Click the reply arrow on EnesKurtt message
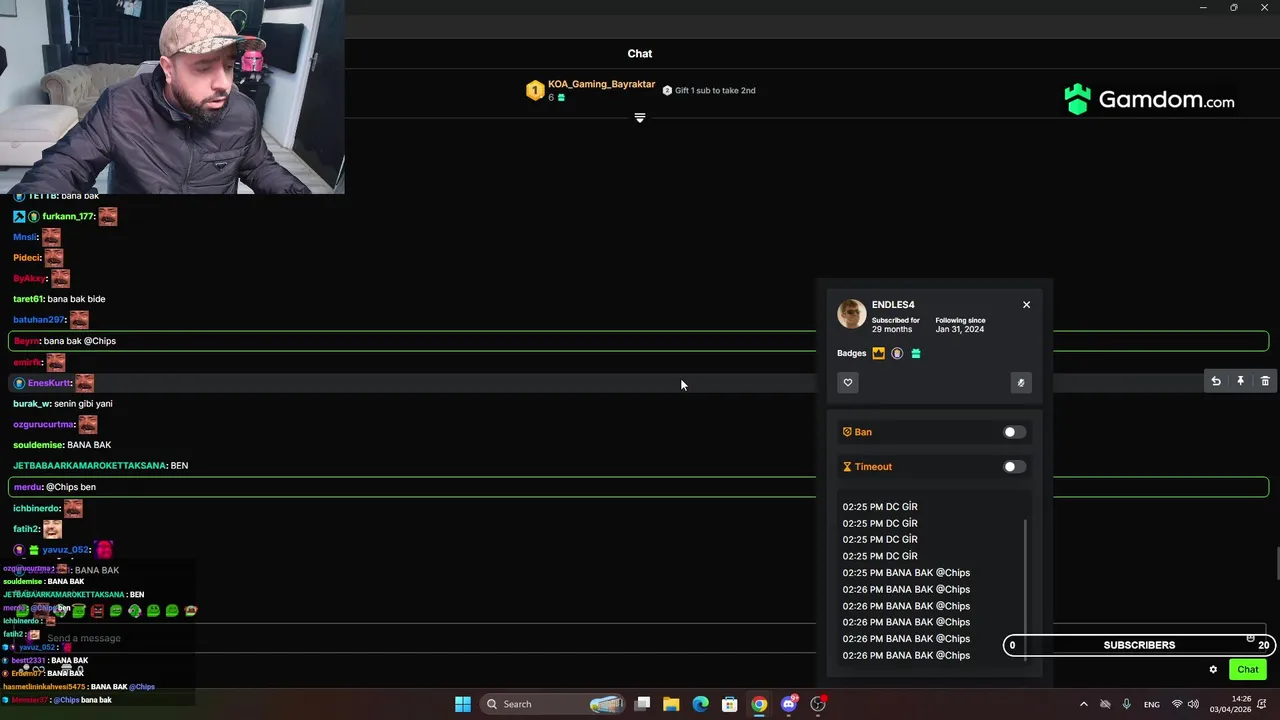This screenshot has height=720, width=1280. [x=1216, y=381]
